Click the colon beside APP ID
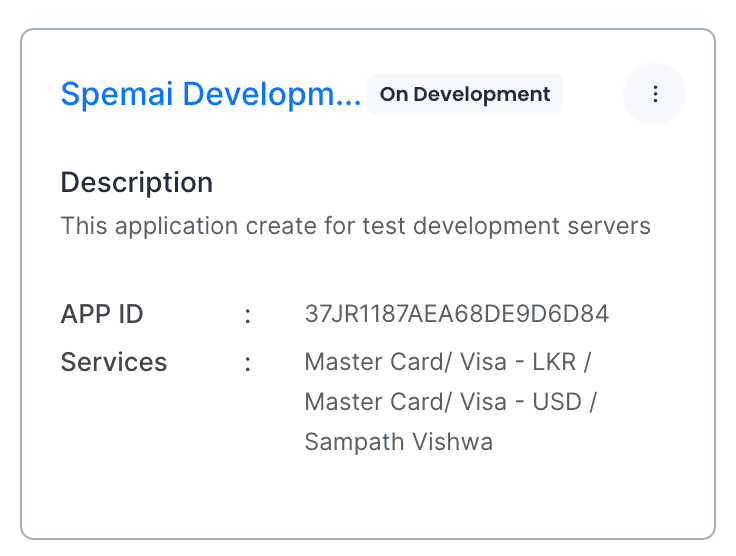Image resolution: width=736 pixels, height=556 pixels. coord(247,314)
